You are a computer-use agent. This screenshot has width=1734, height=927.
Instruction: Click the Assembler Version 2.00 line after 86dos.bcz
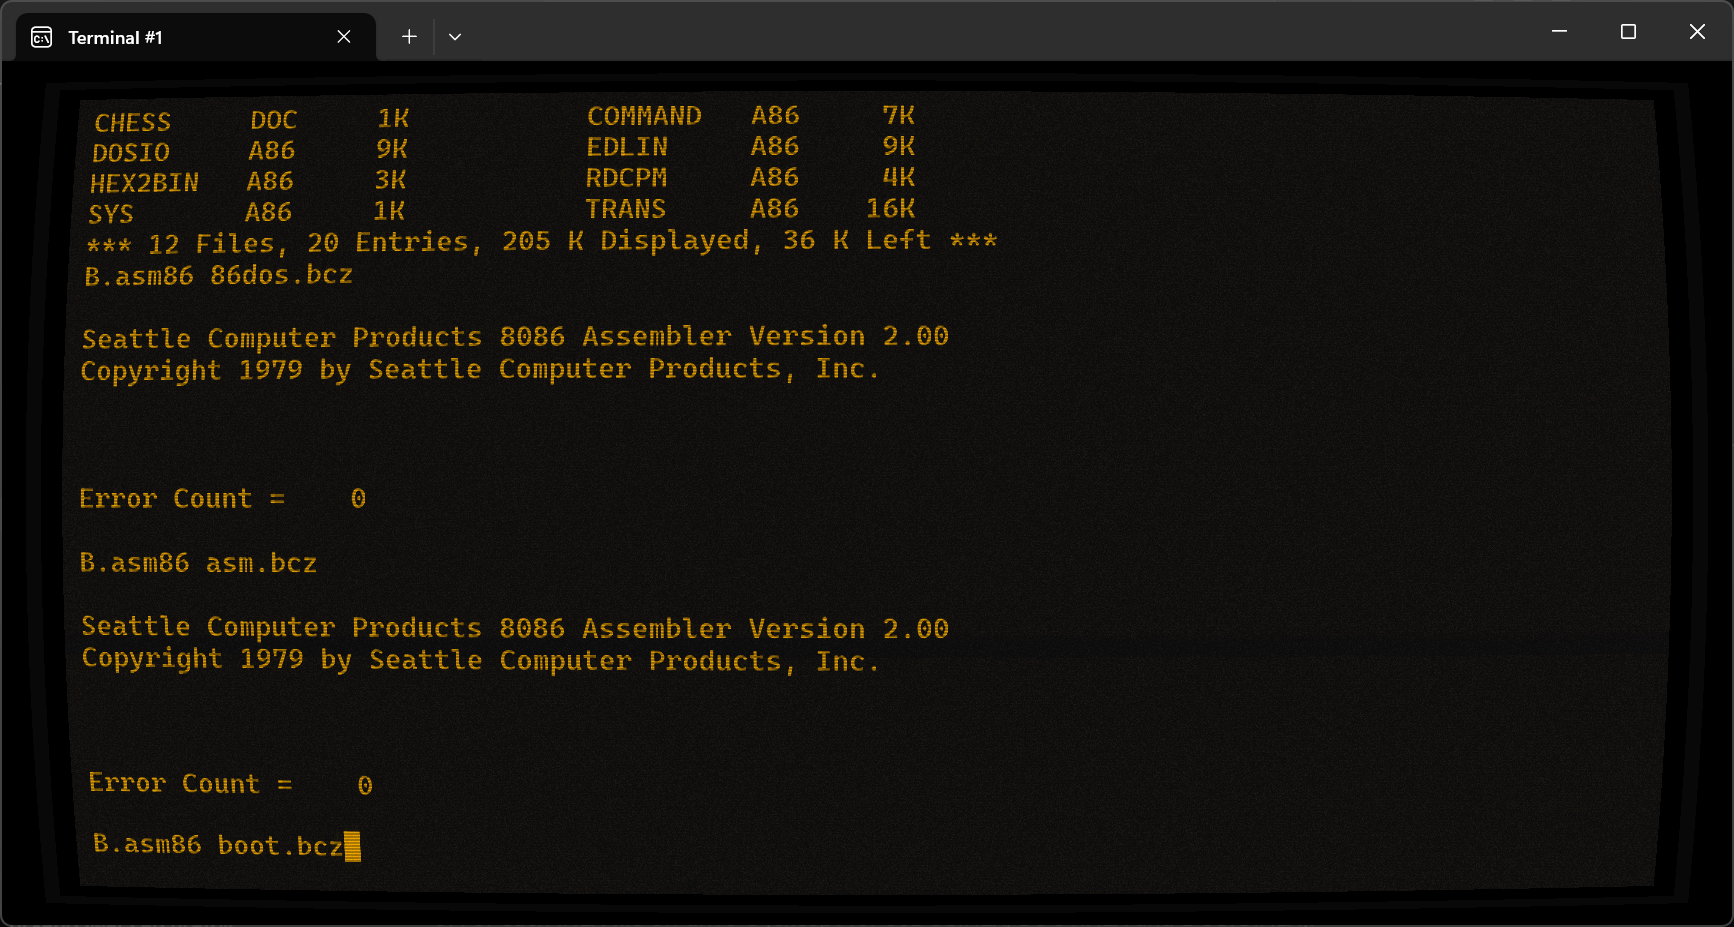click(x=515, y=337)
